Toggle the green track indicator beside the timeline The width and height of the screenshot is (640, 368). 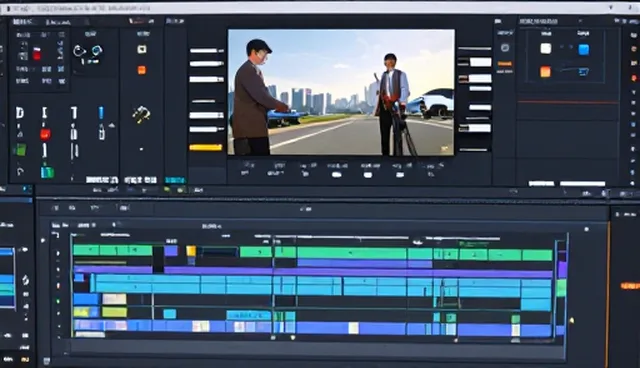pos(58,301)
